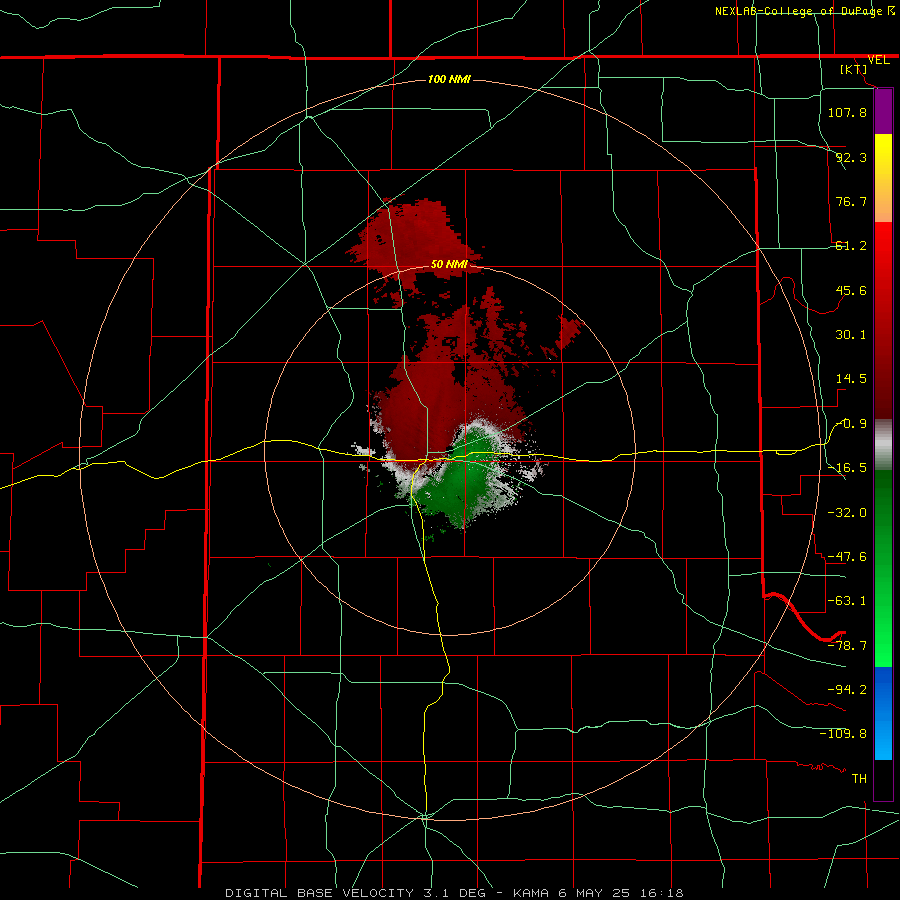Click the -63.1 velocity scale value

[x=847, y=601]
